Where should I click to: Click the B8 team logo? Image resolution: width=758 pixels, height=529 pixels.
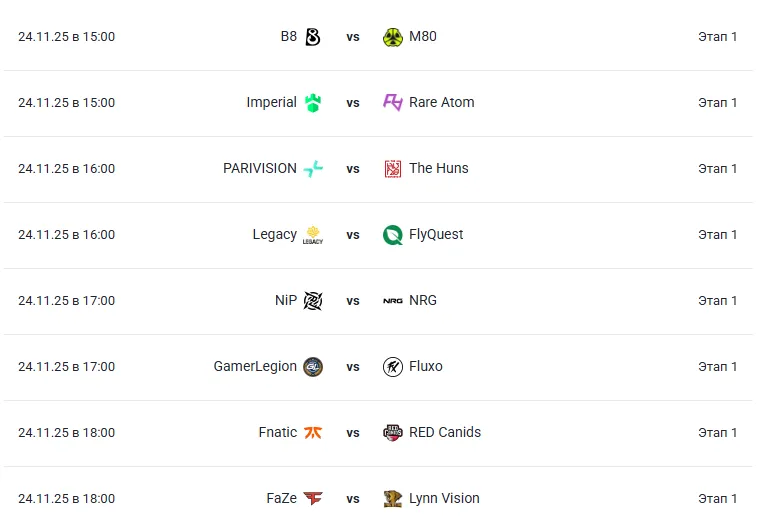click(313, 37)
